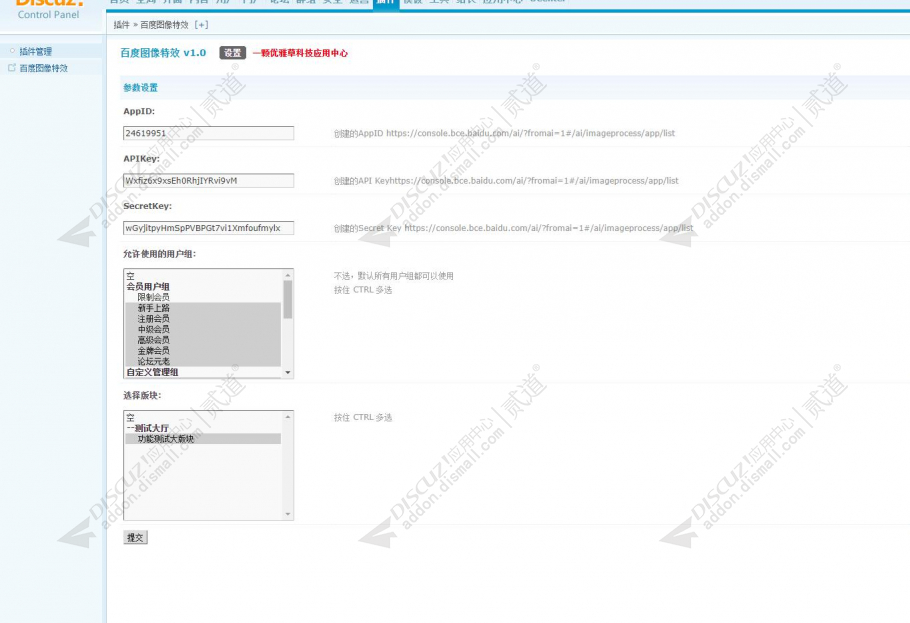Click the 百度图像特效 v1.0 title
Screen dimensions: 910x623
click(163, 53)
